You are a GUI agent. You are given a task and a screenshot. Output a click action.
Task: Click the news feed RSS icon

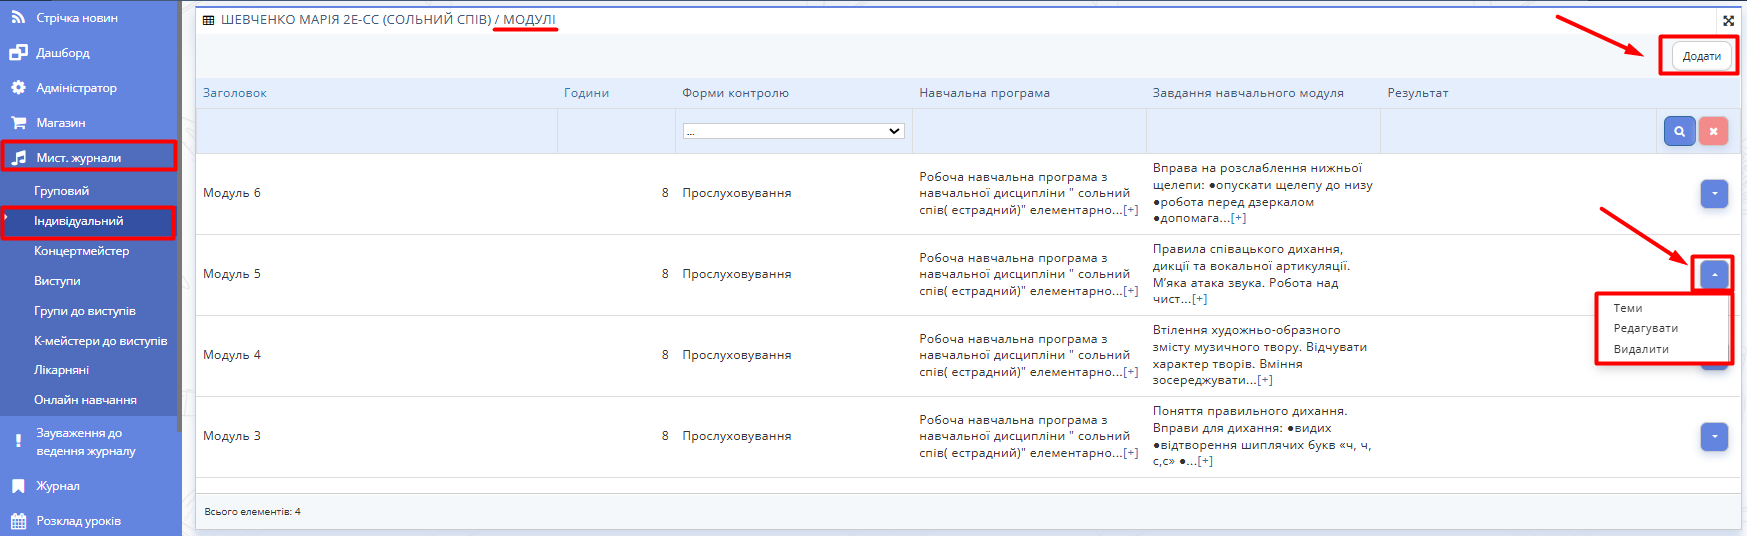[18, 18]
